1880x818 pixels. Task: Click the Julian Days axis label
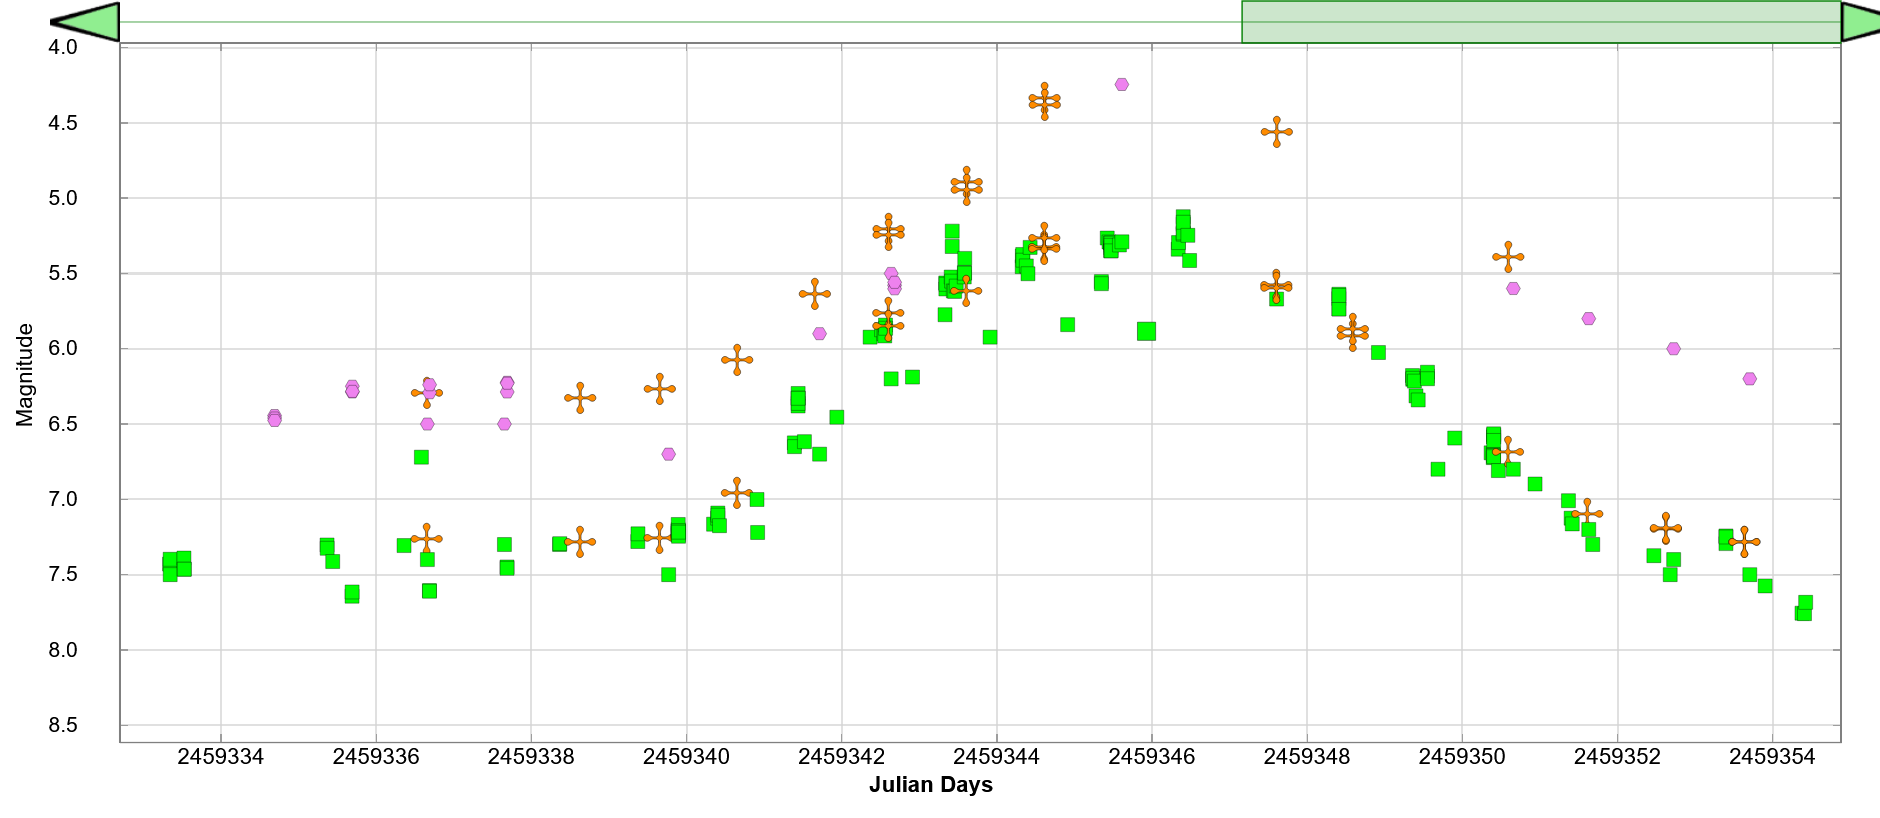click(930, 785)
